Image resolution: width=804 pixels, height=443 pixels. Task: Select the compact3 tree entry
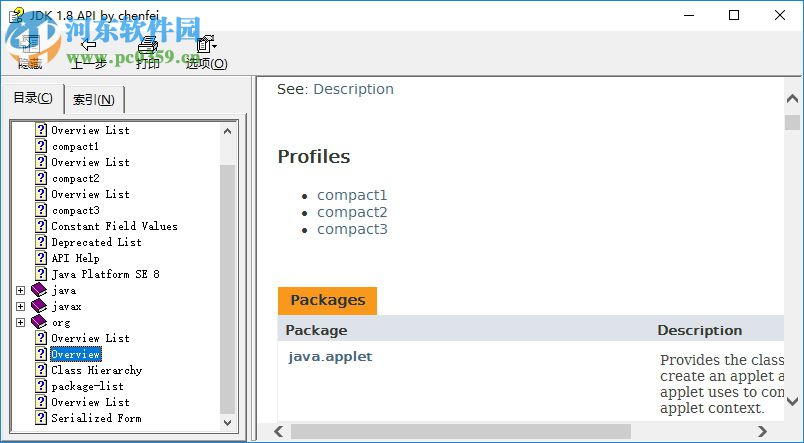click(76, 210)
